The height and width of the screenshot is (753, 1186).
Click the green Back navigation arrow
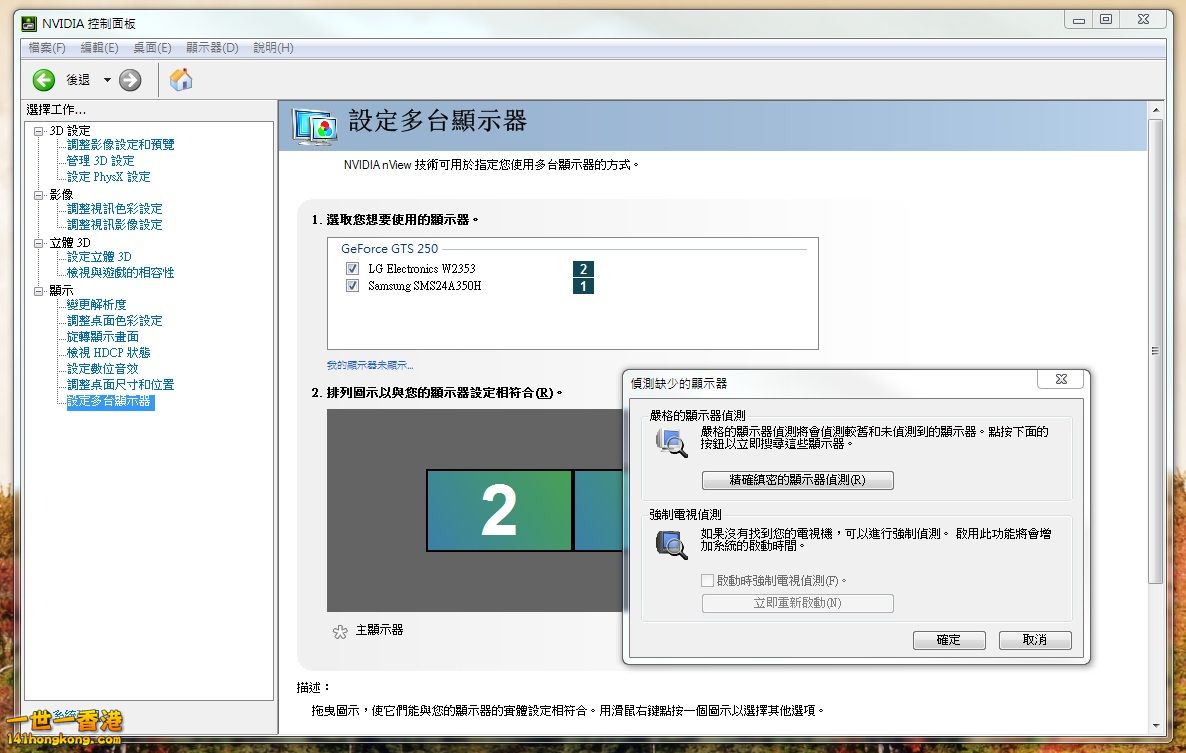pos(44,79)
